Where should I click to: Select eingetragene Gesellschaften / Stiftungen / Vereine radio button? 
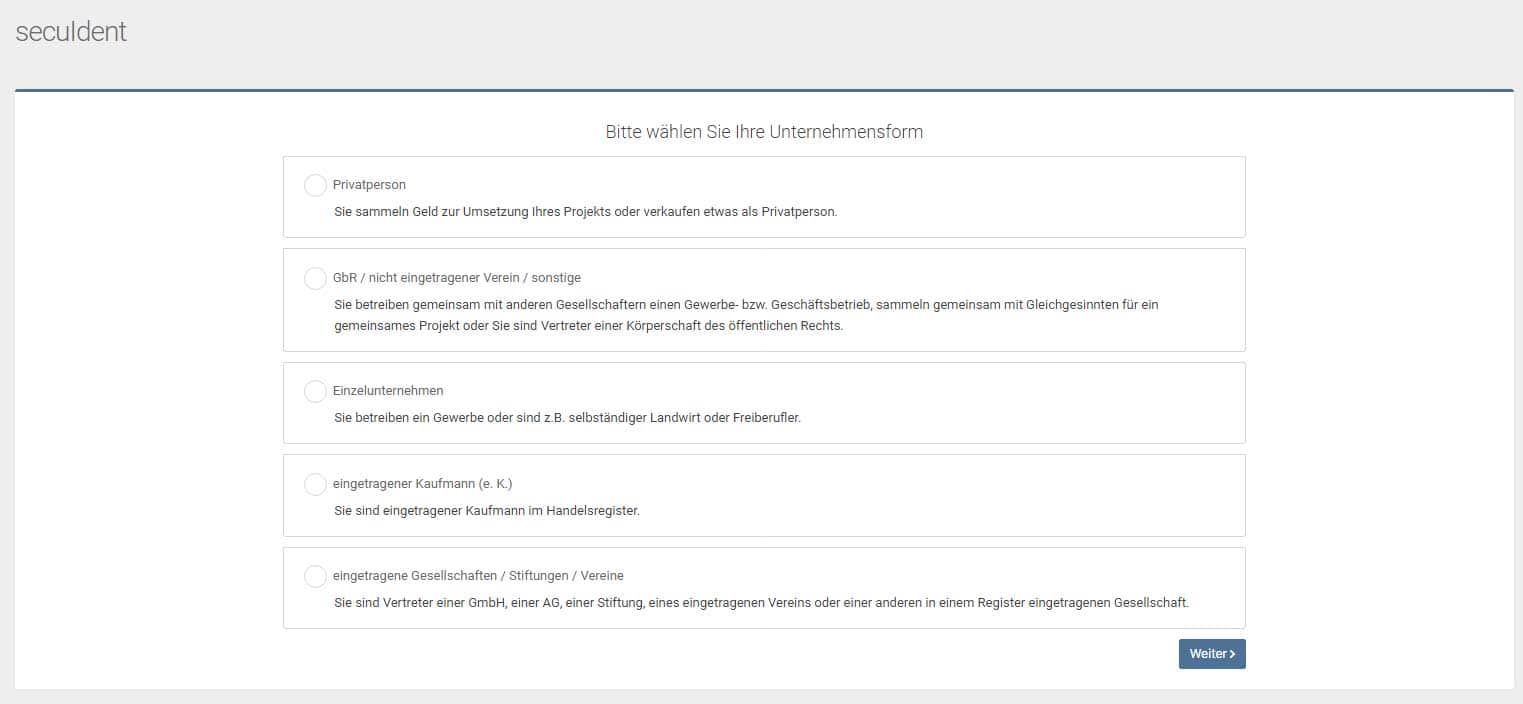click(315, 576)
